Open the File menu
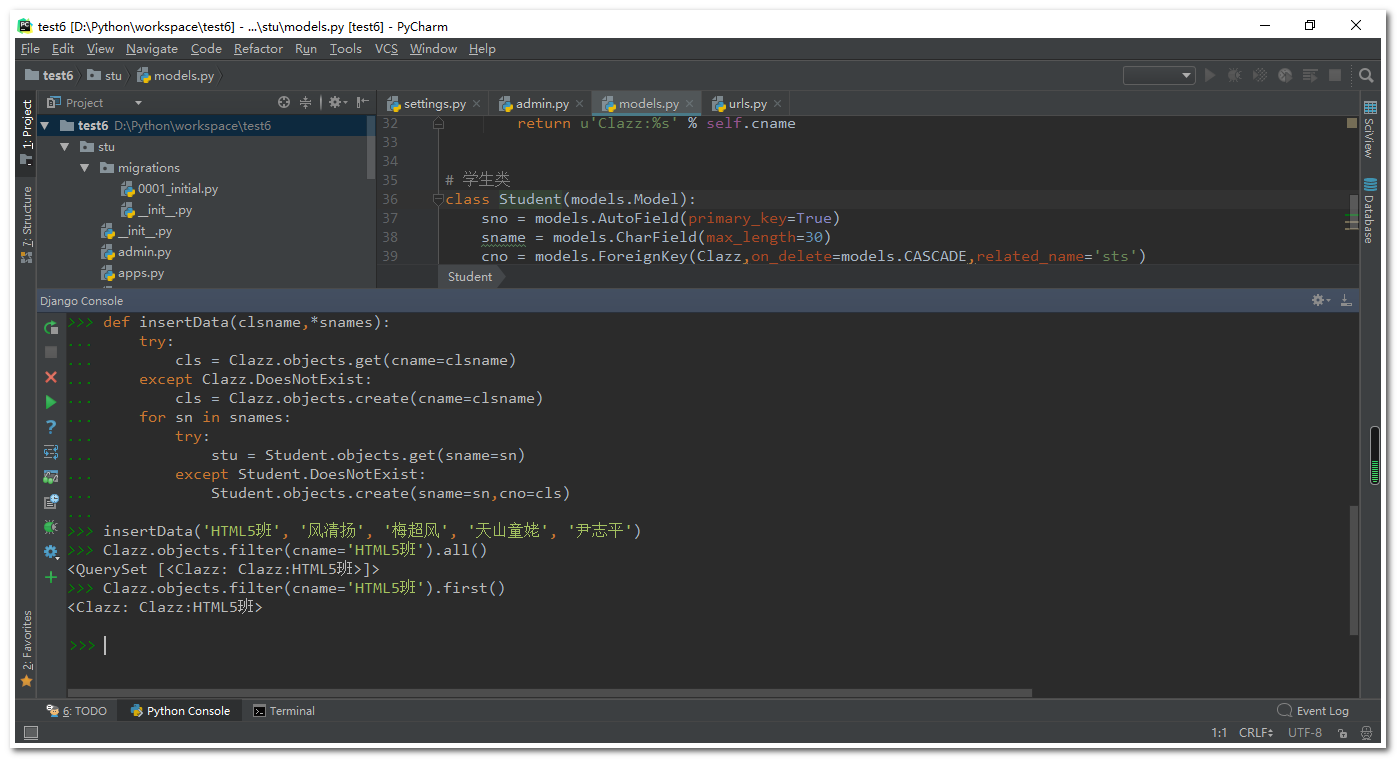 point(30,49)
